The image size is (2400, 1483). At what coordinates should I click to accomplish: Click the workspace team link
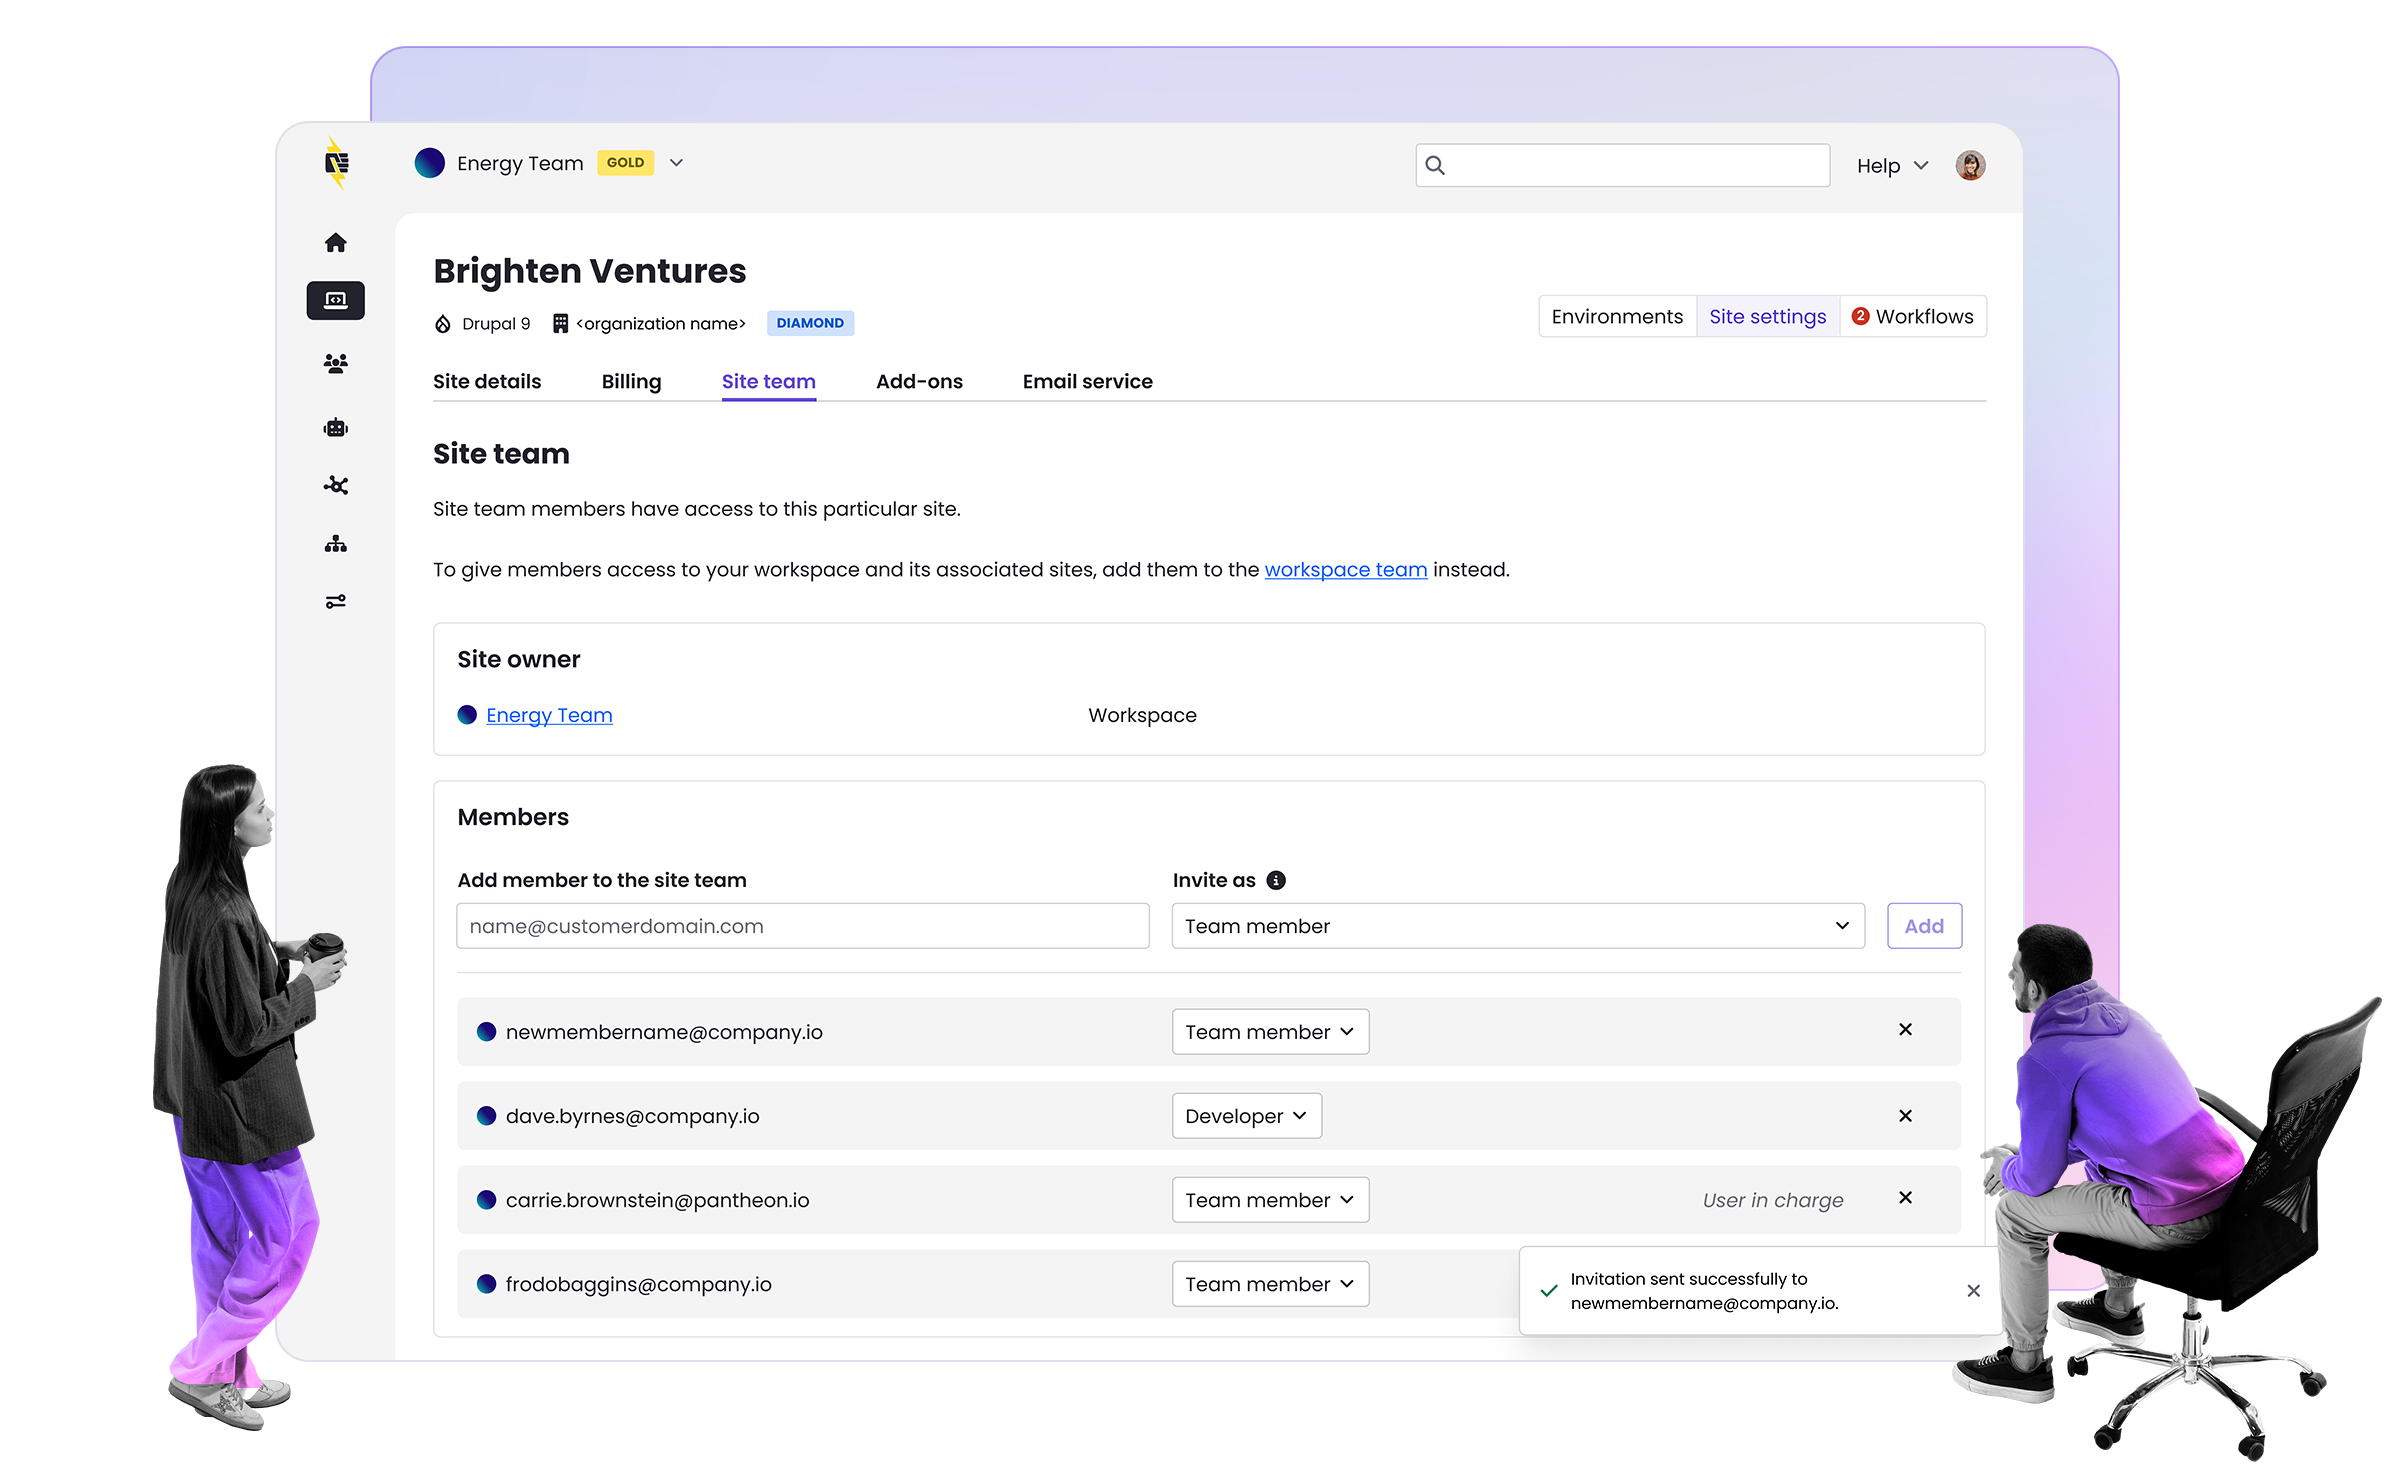point(1345,570)
